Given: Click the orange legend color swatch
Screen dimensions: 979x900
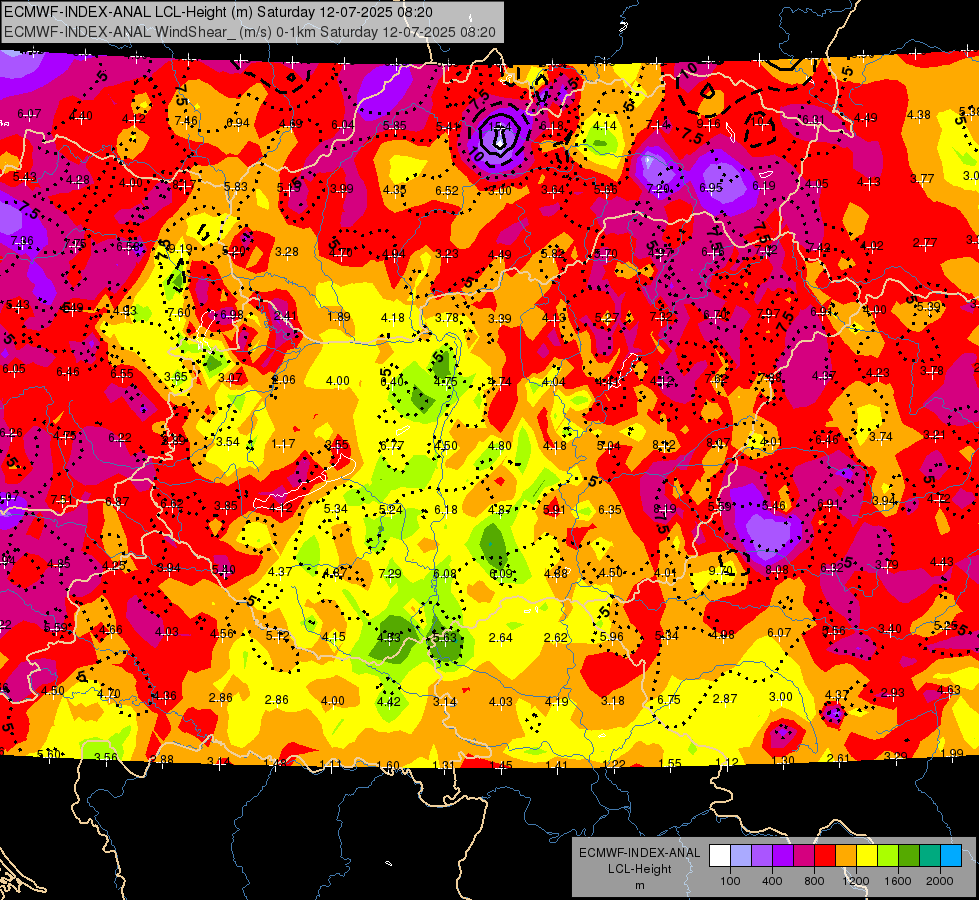Looking at the screenshot, I should coord(846,856).
